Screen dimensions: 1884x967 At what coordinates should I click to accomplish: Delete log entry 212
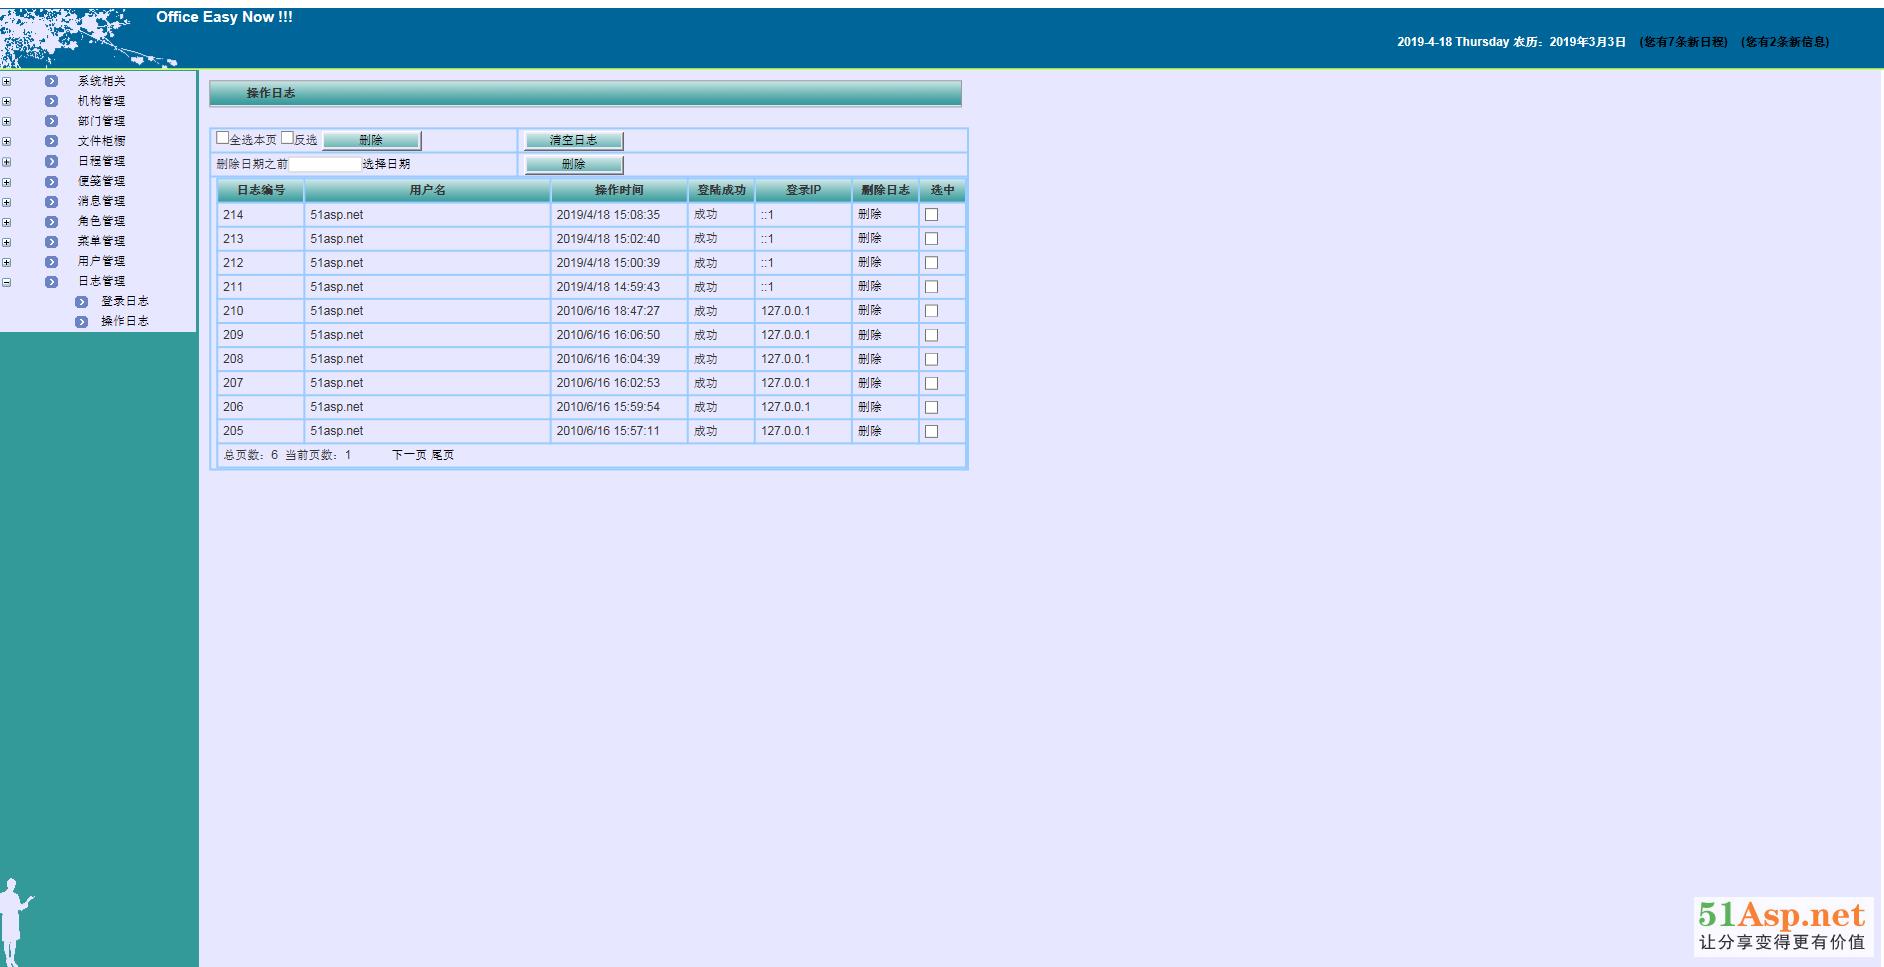click(870, 263)
